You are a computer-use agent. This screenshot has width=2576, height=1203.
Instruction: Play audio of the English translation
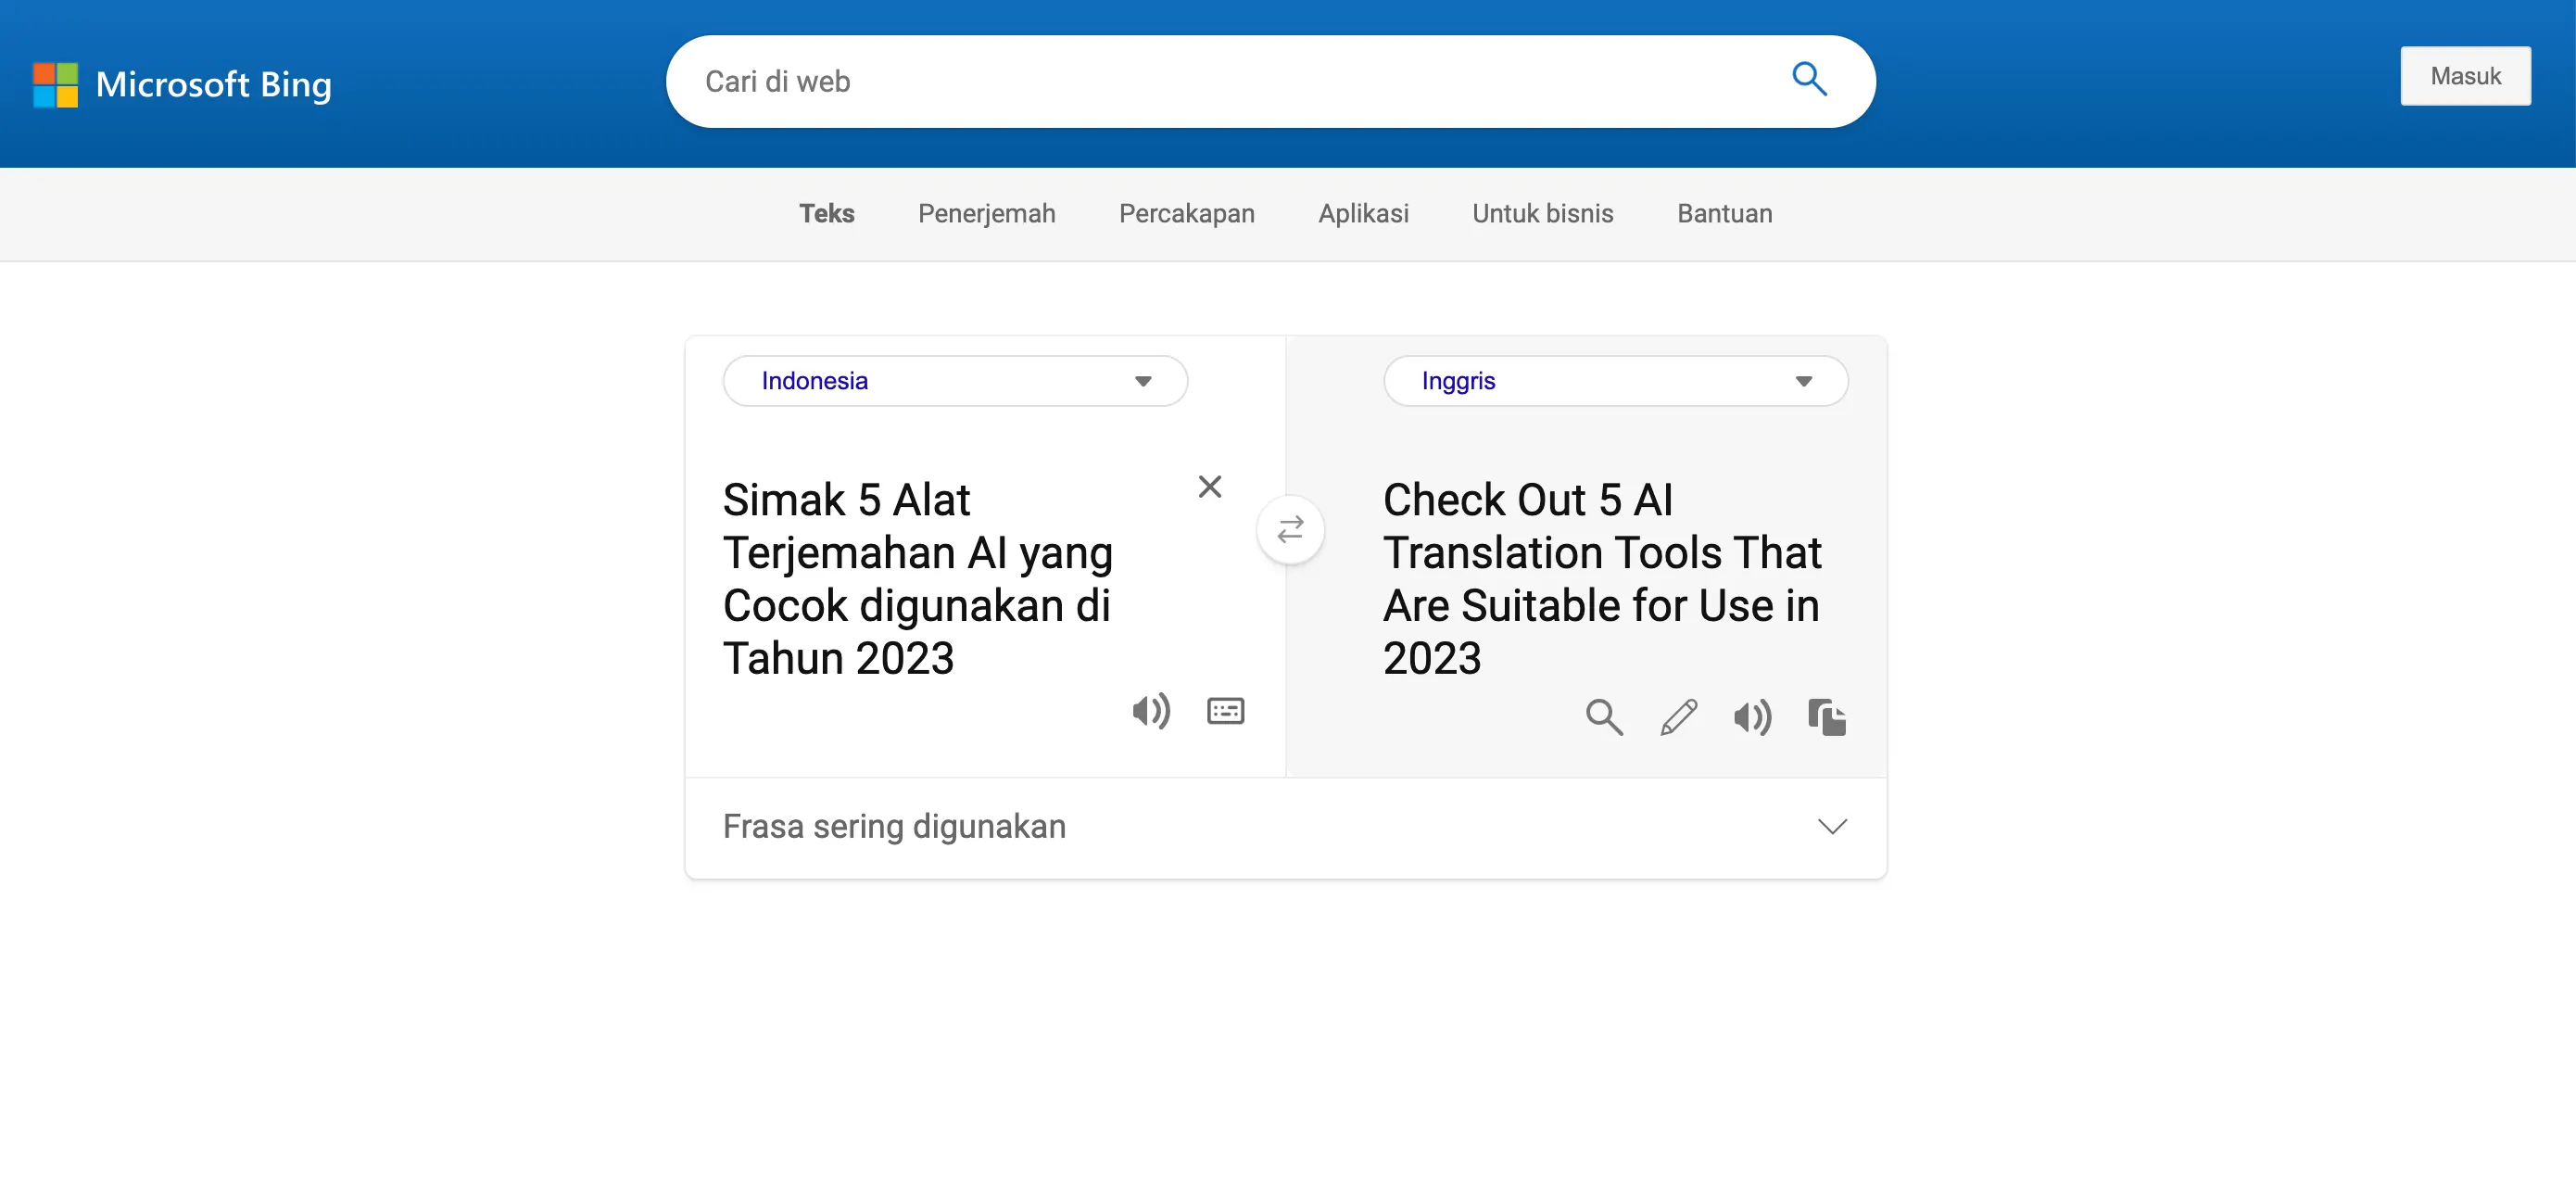pyautogui.click(x=1752, y=717)
